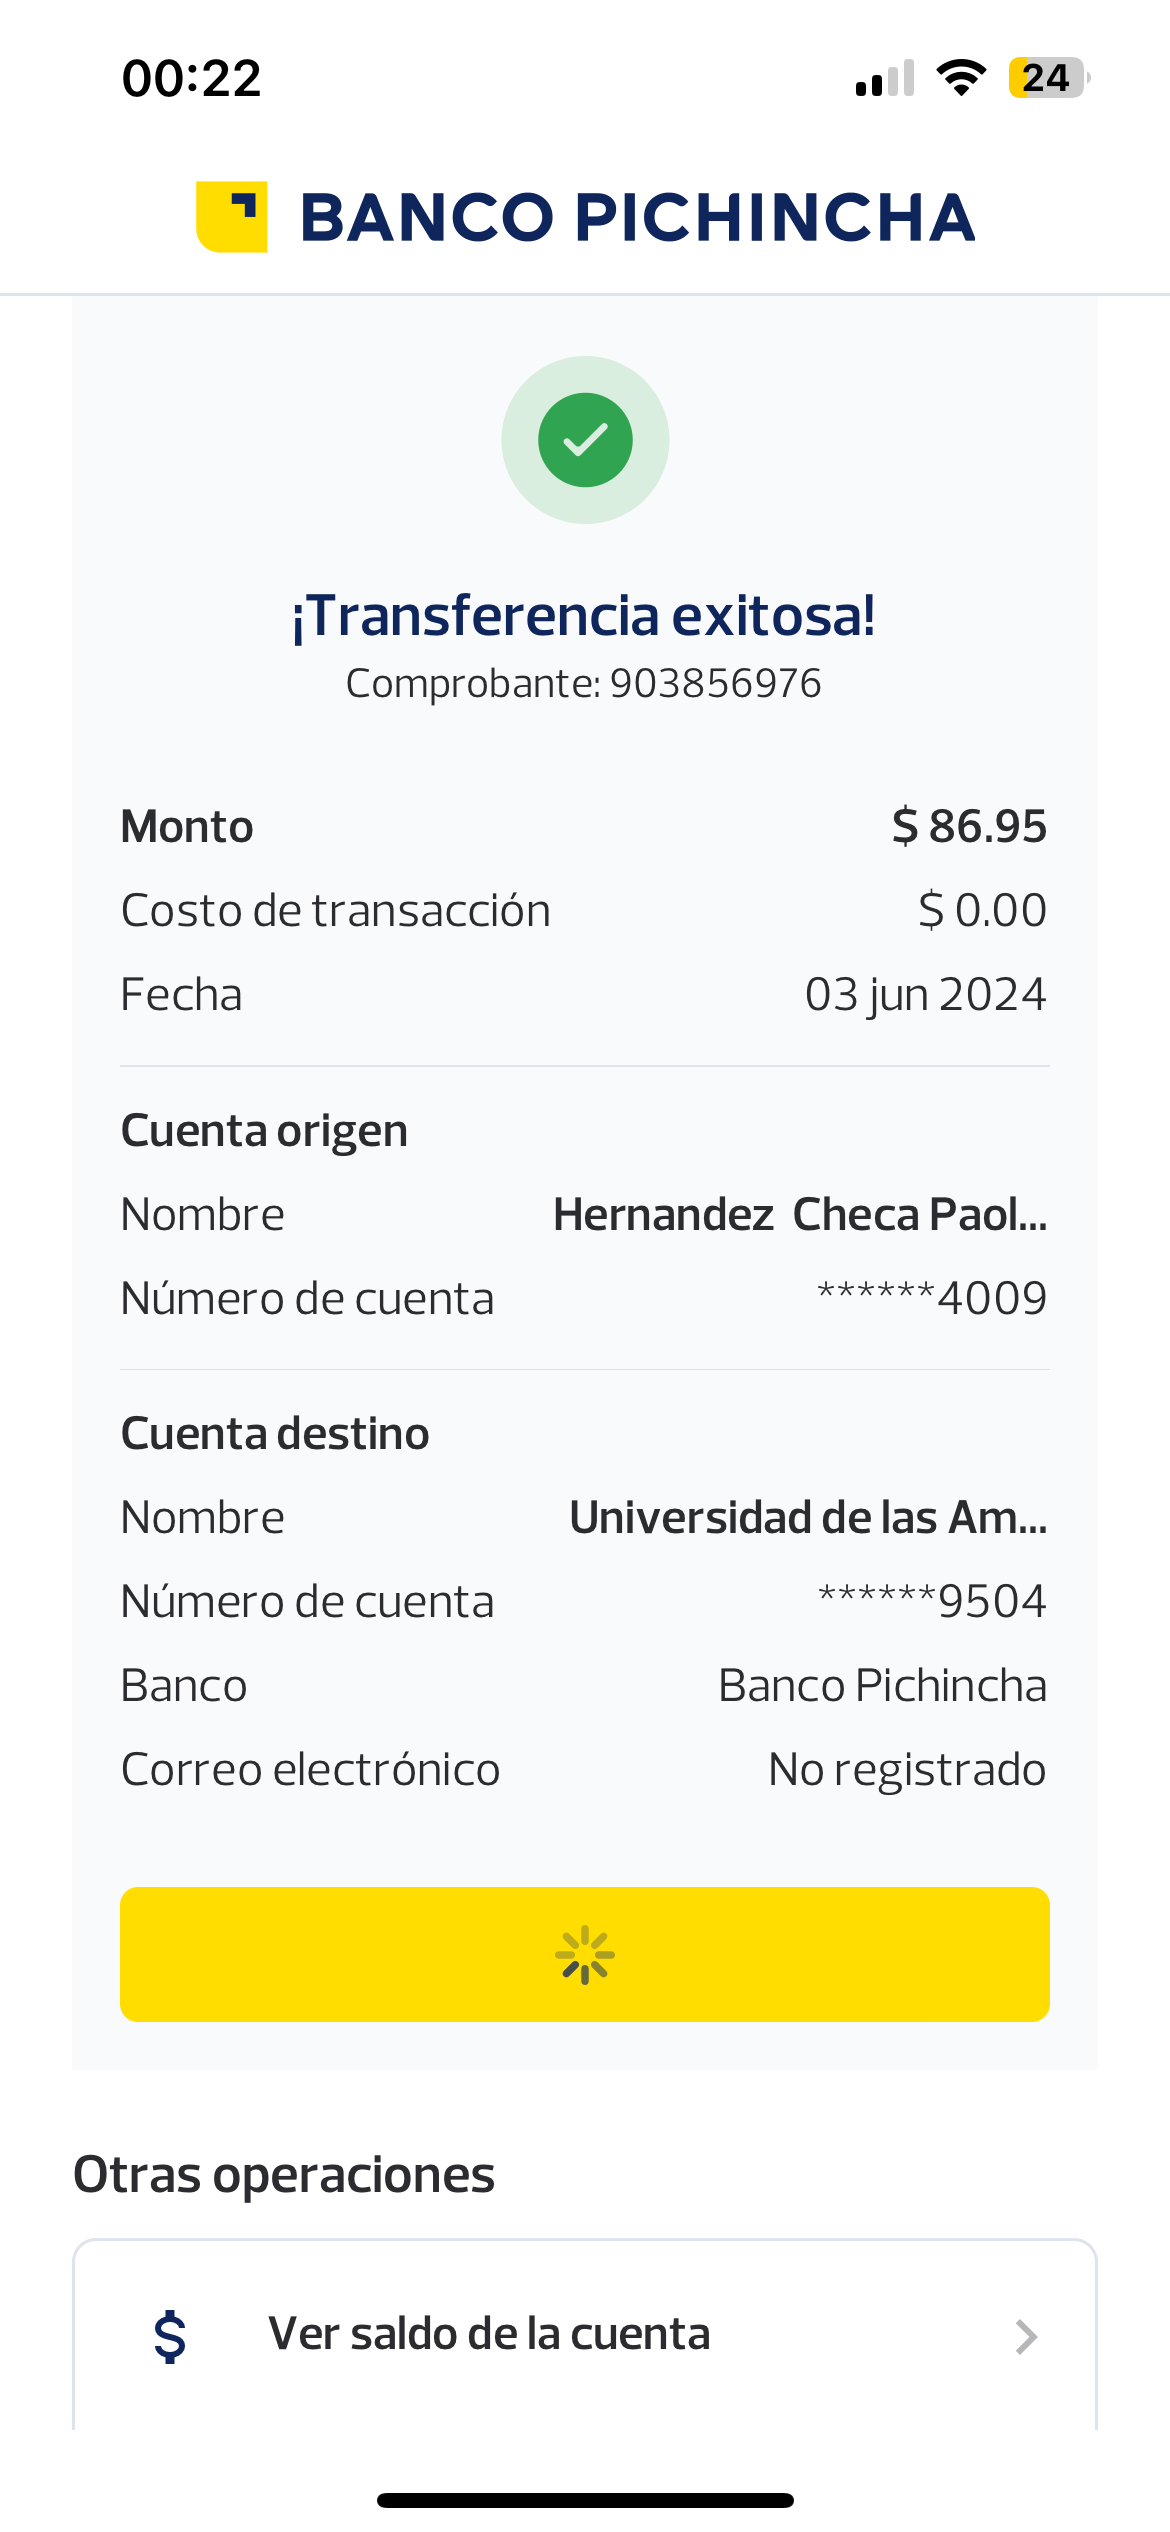This screenshot has width=1170, height=2532.
Task: Click the loading spinner on yellow button
Action: [585, 1954]
